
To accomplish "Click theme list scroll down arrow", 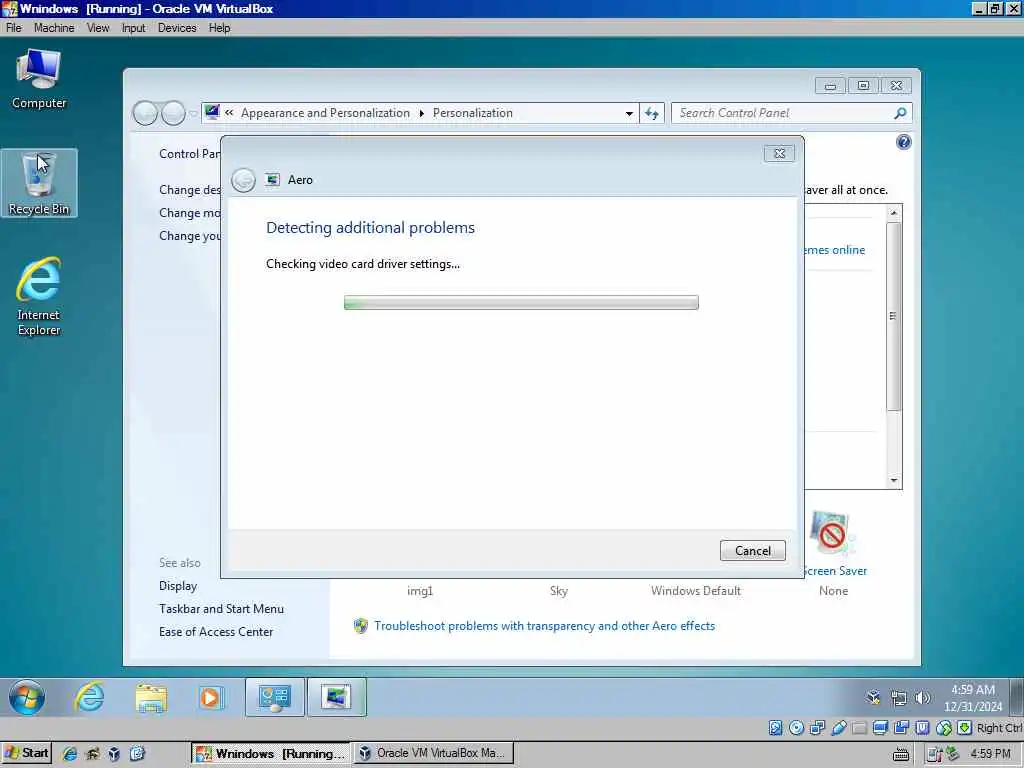I will pos(894,481).
